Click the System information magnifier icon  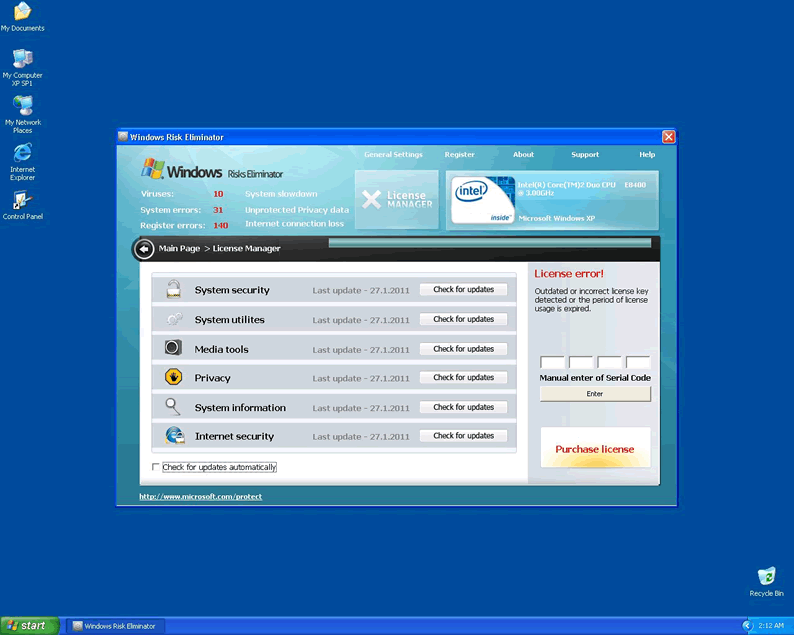click(174, 407)
